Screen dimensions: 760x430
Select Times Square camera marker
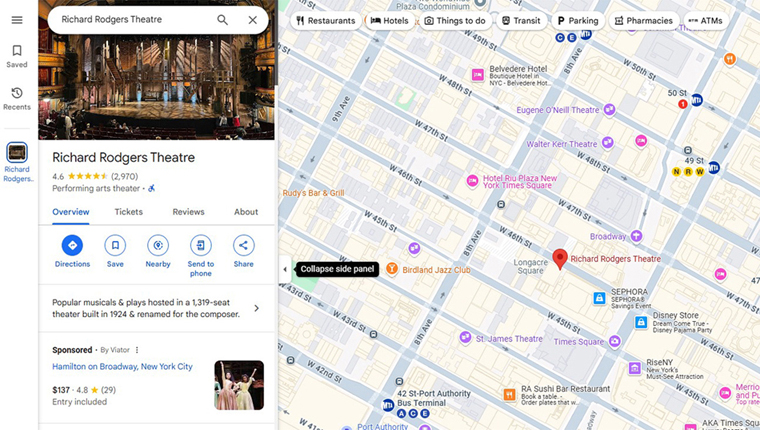(615, 341)
